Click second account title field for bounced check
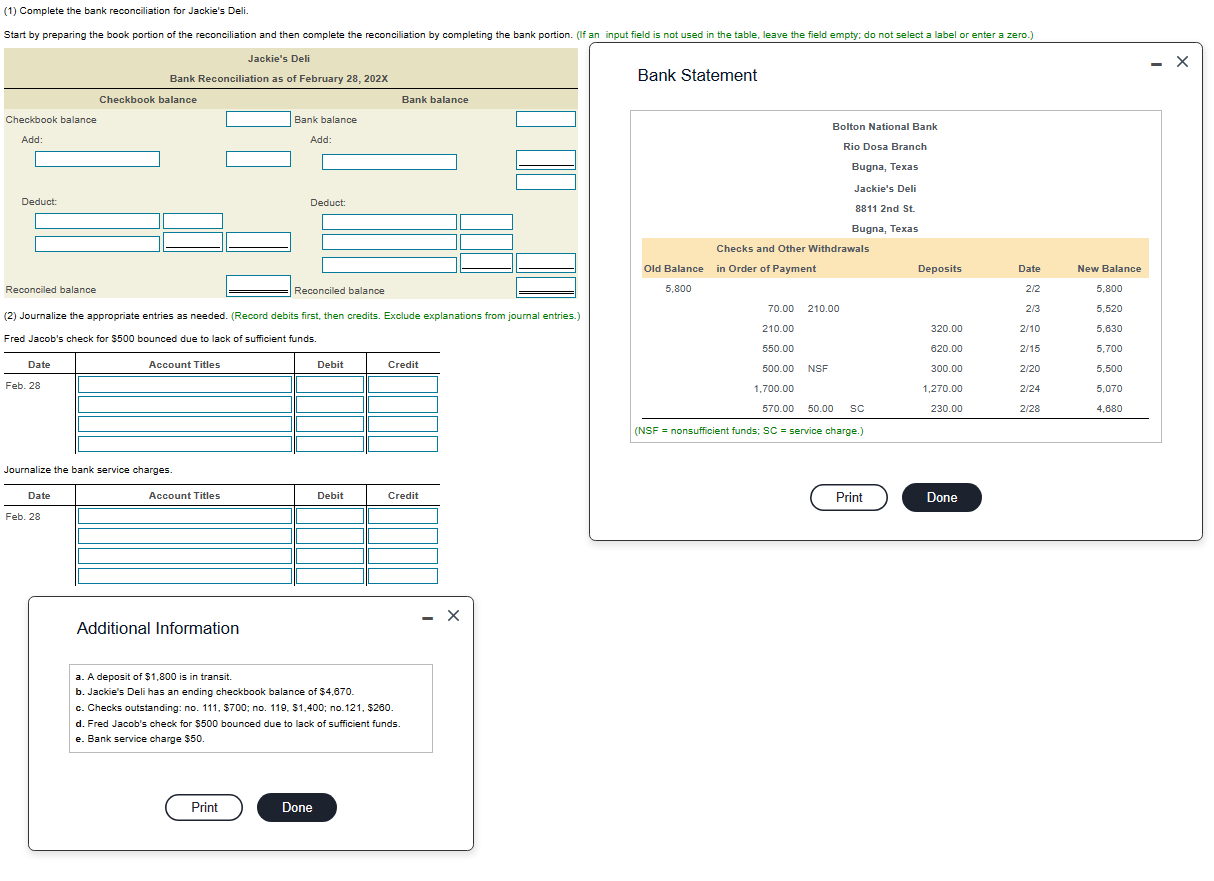This screenshot has width=1214, height=881. (x=185, y=404)
